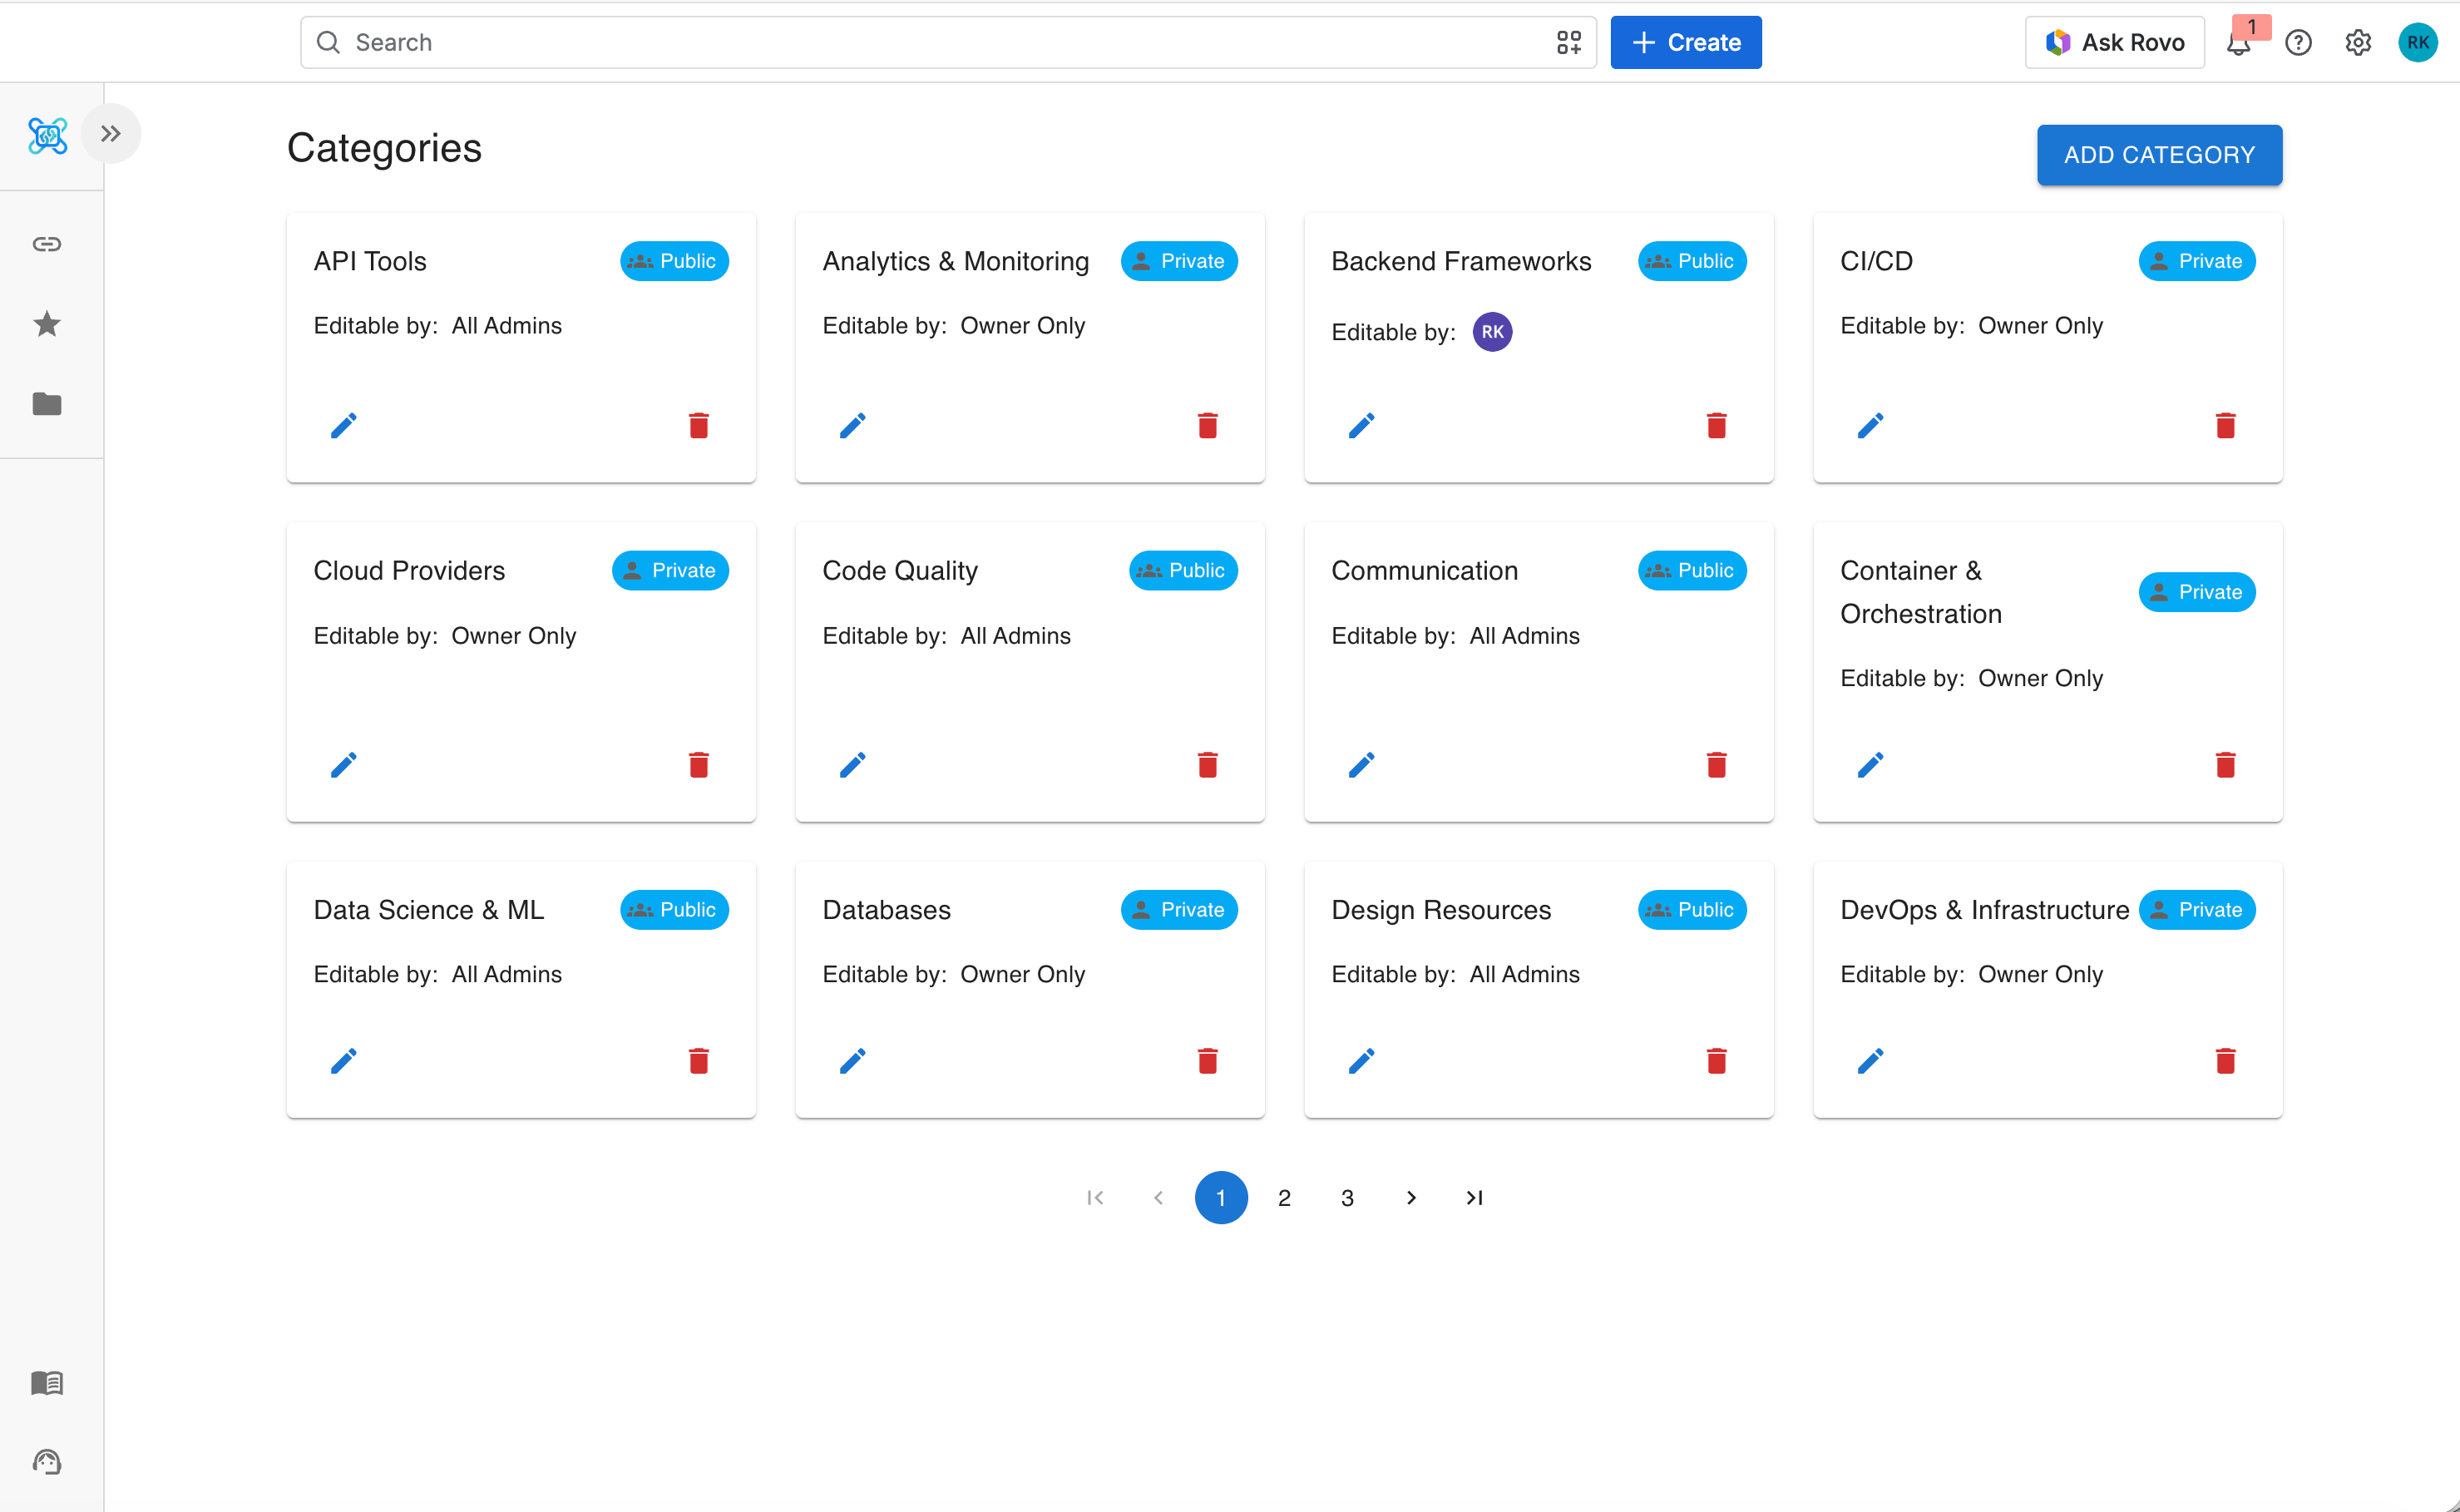Delete the API Tools category

[x=699, y=426]
